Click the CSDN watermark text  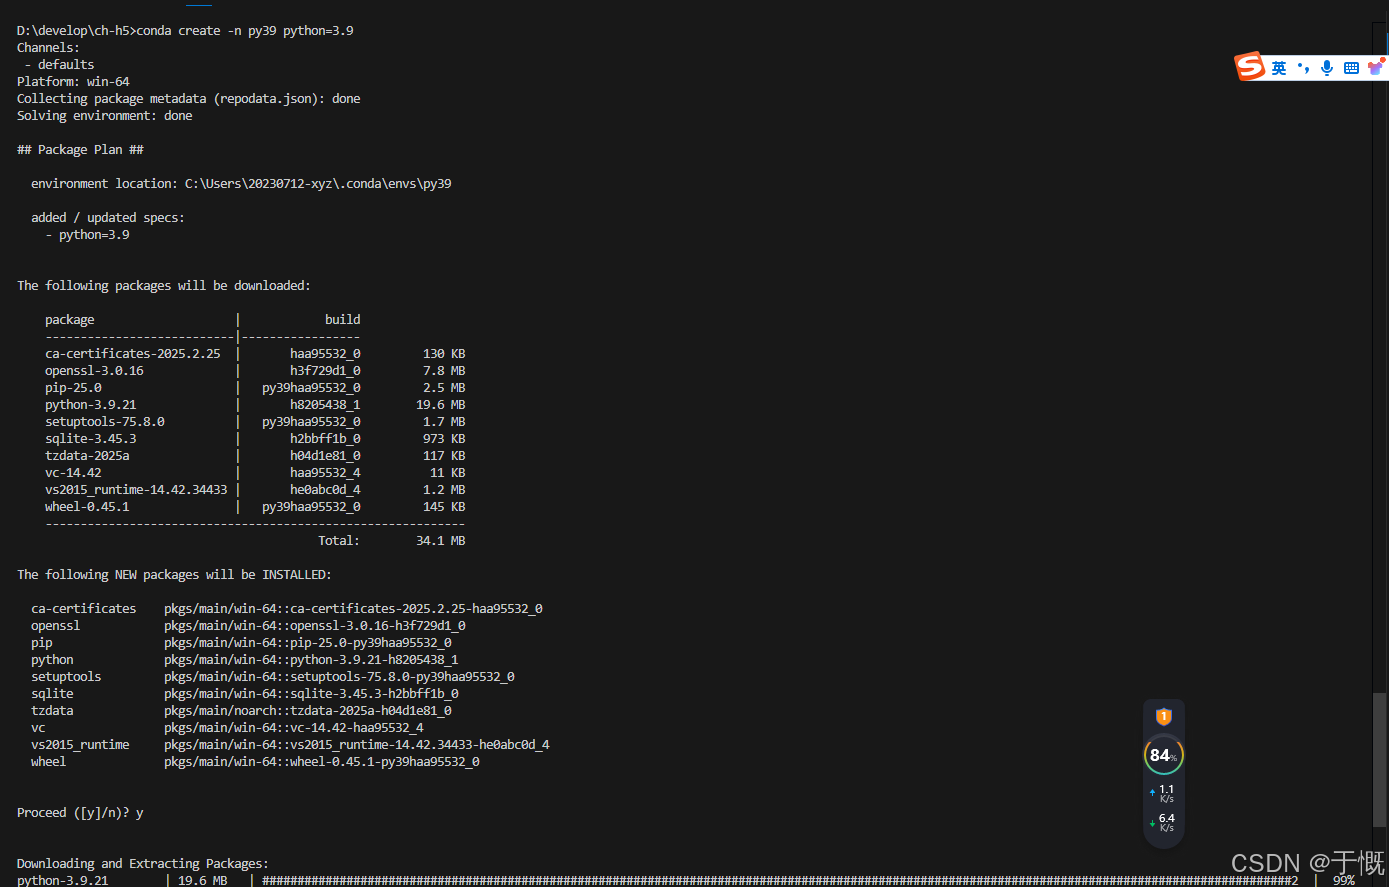tap(1306, 863)
